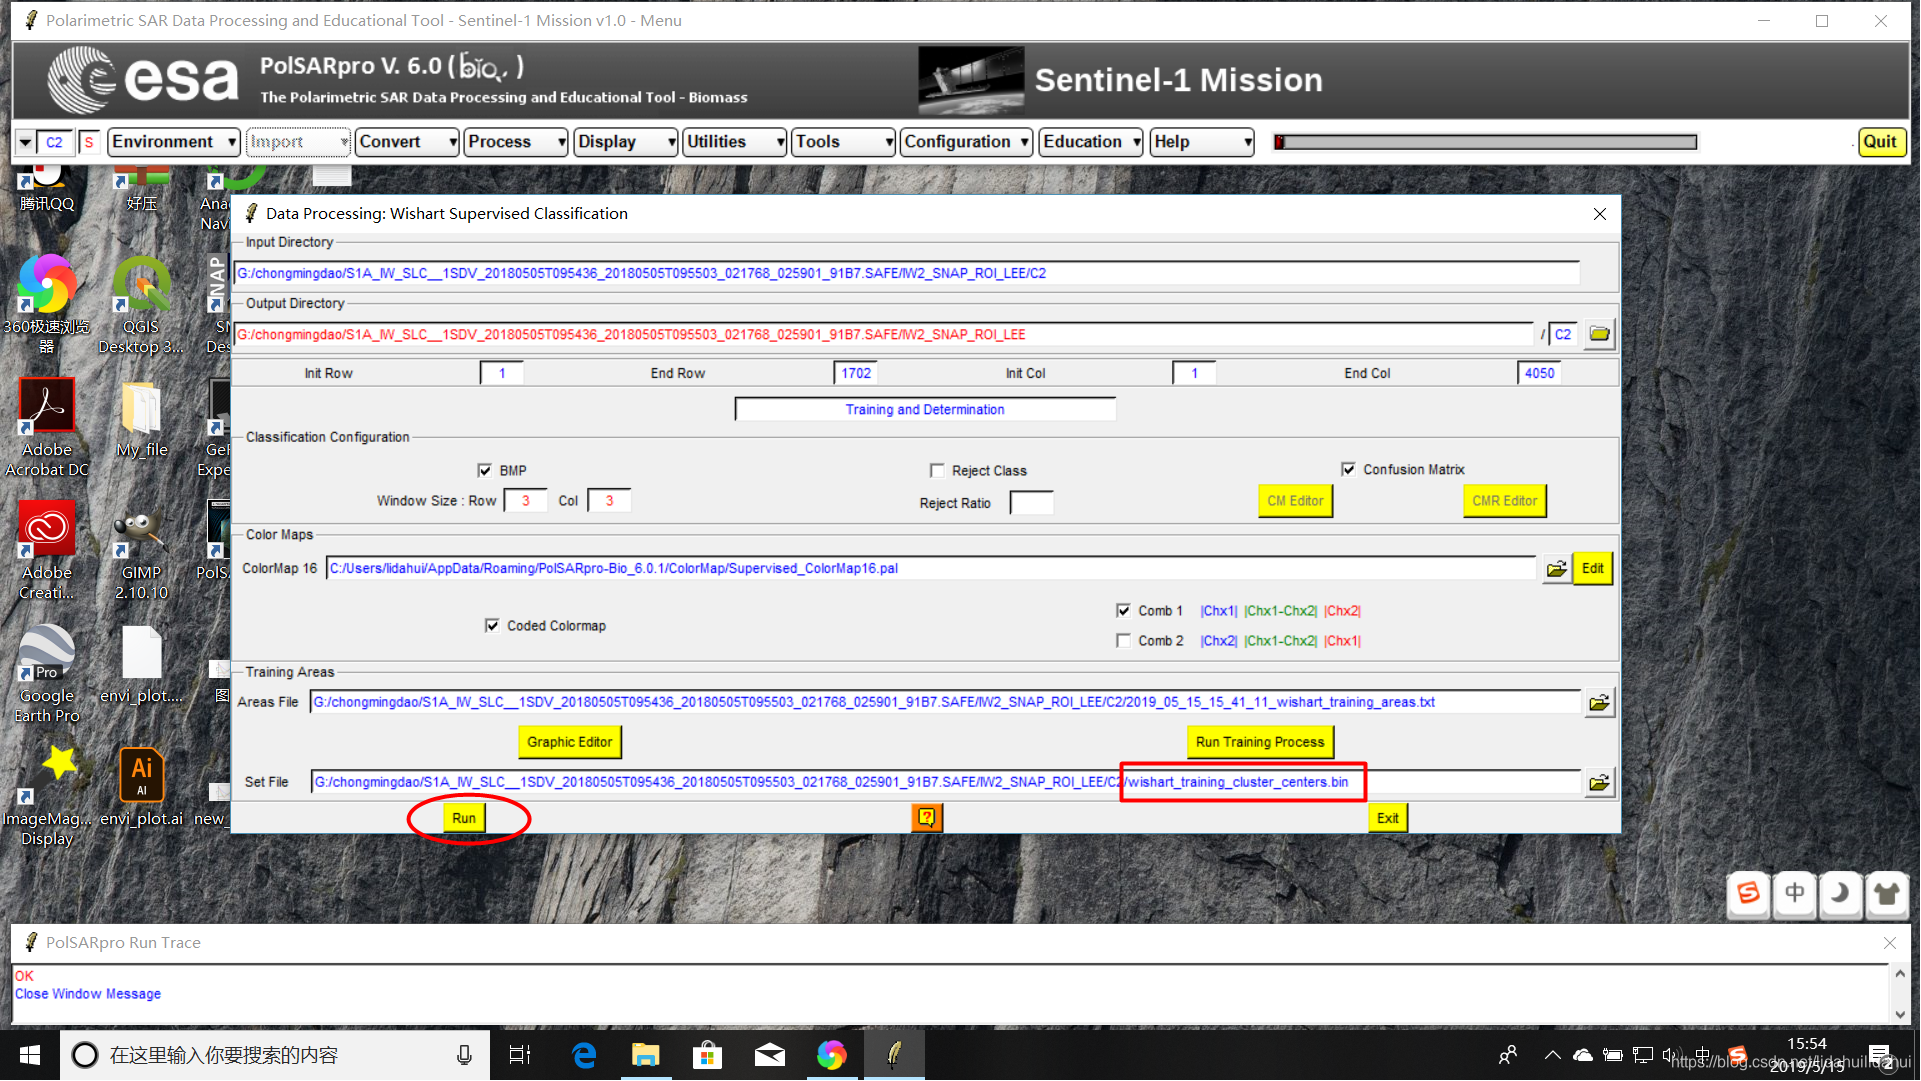
Task: Click microphone icon in search box
Action: pyautogui.click(x=464, y=1055)
